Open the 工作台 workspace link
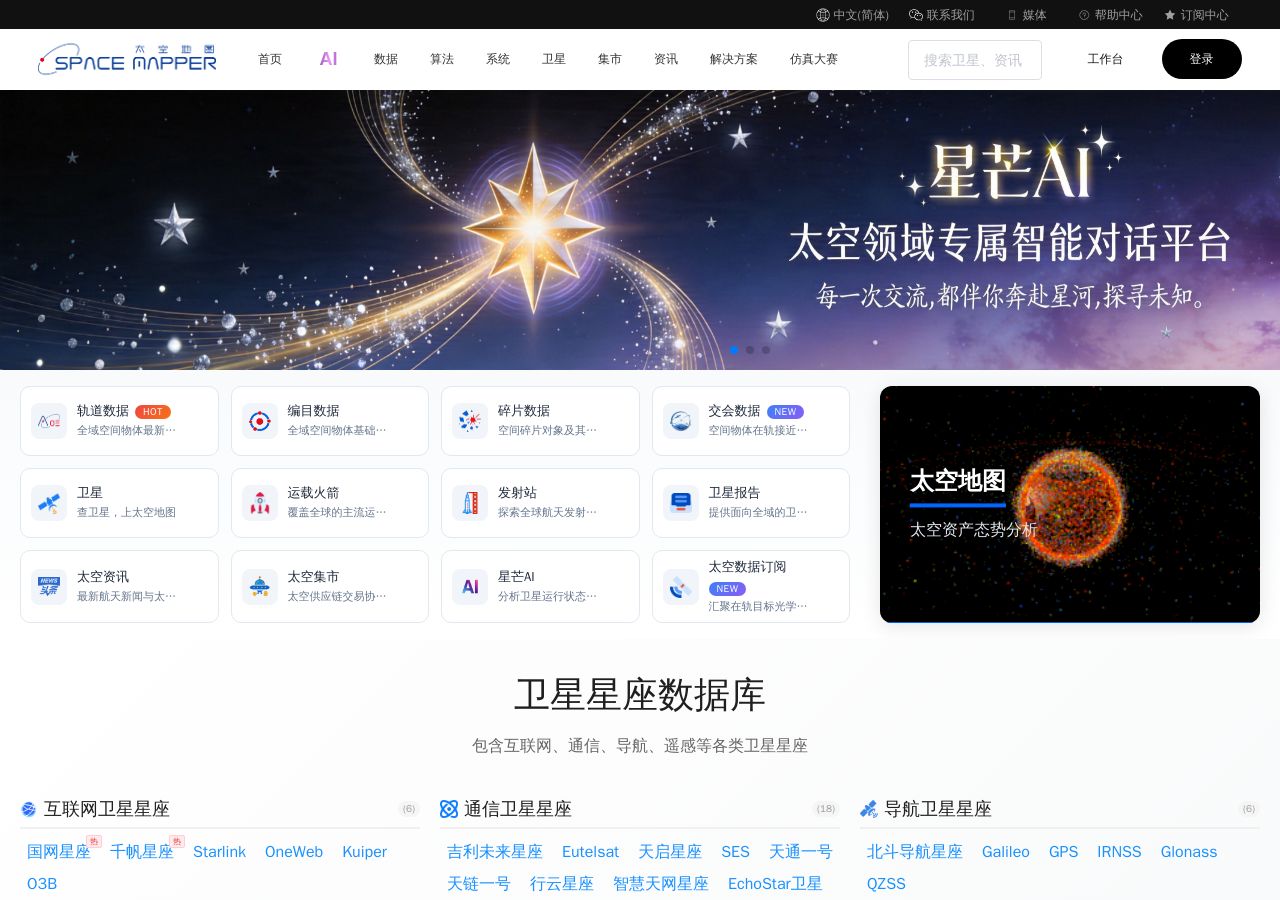Screen dimensions: 1280x900 point(1105,59)
